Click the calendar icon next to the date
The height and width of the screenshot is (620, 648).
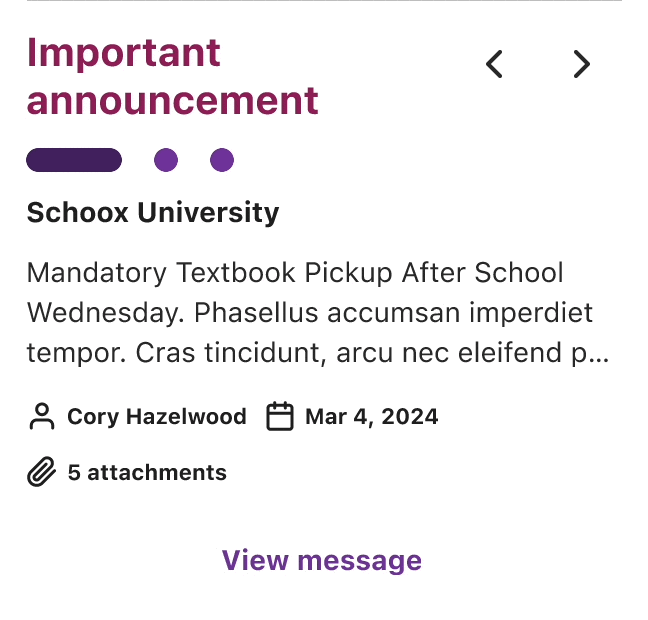280,416
